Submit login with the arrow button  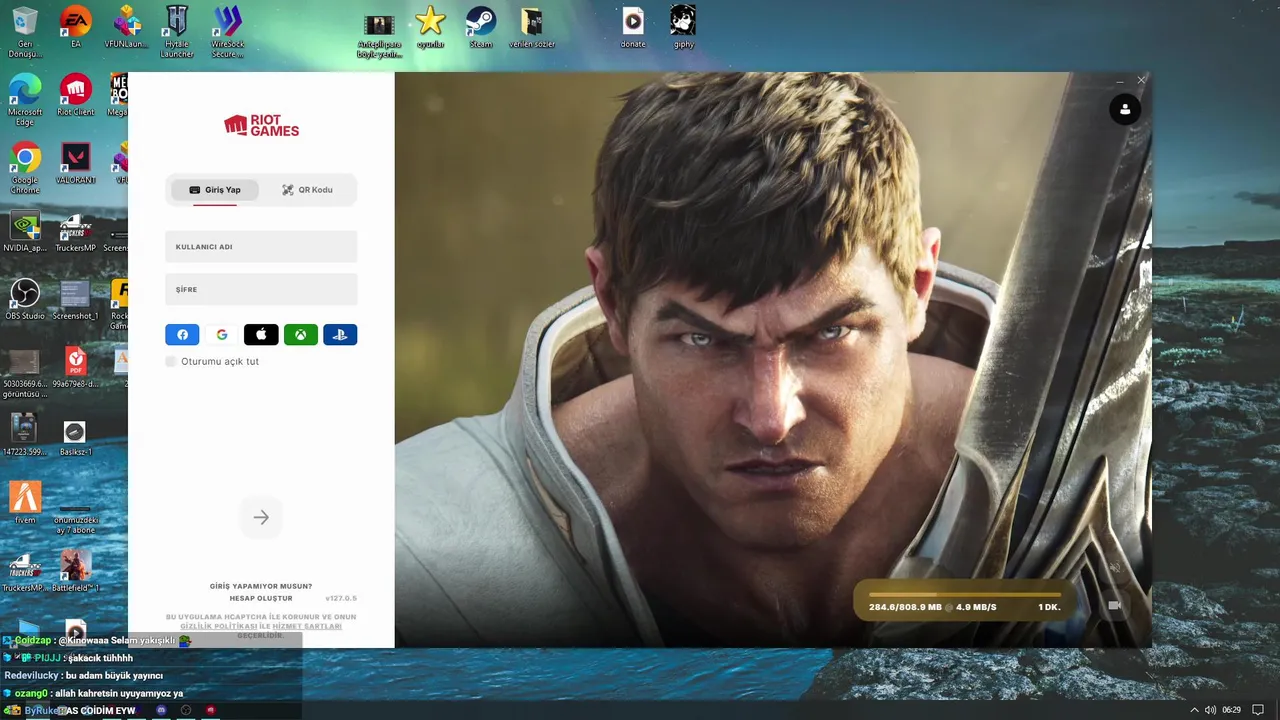261,517
